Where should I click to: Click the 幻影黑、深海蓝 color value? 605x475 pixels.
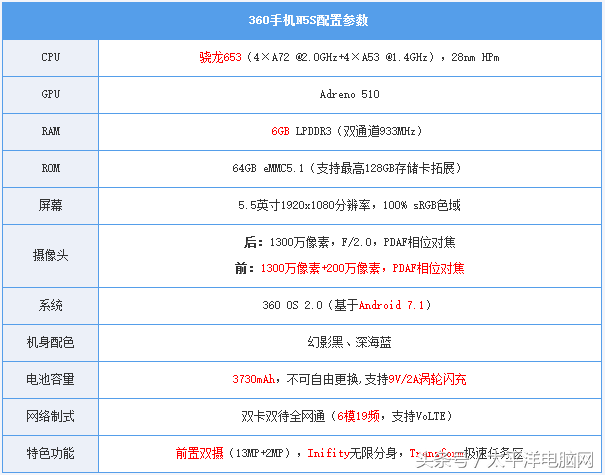click(350, 342)
